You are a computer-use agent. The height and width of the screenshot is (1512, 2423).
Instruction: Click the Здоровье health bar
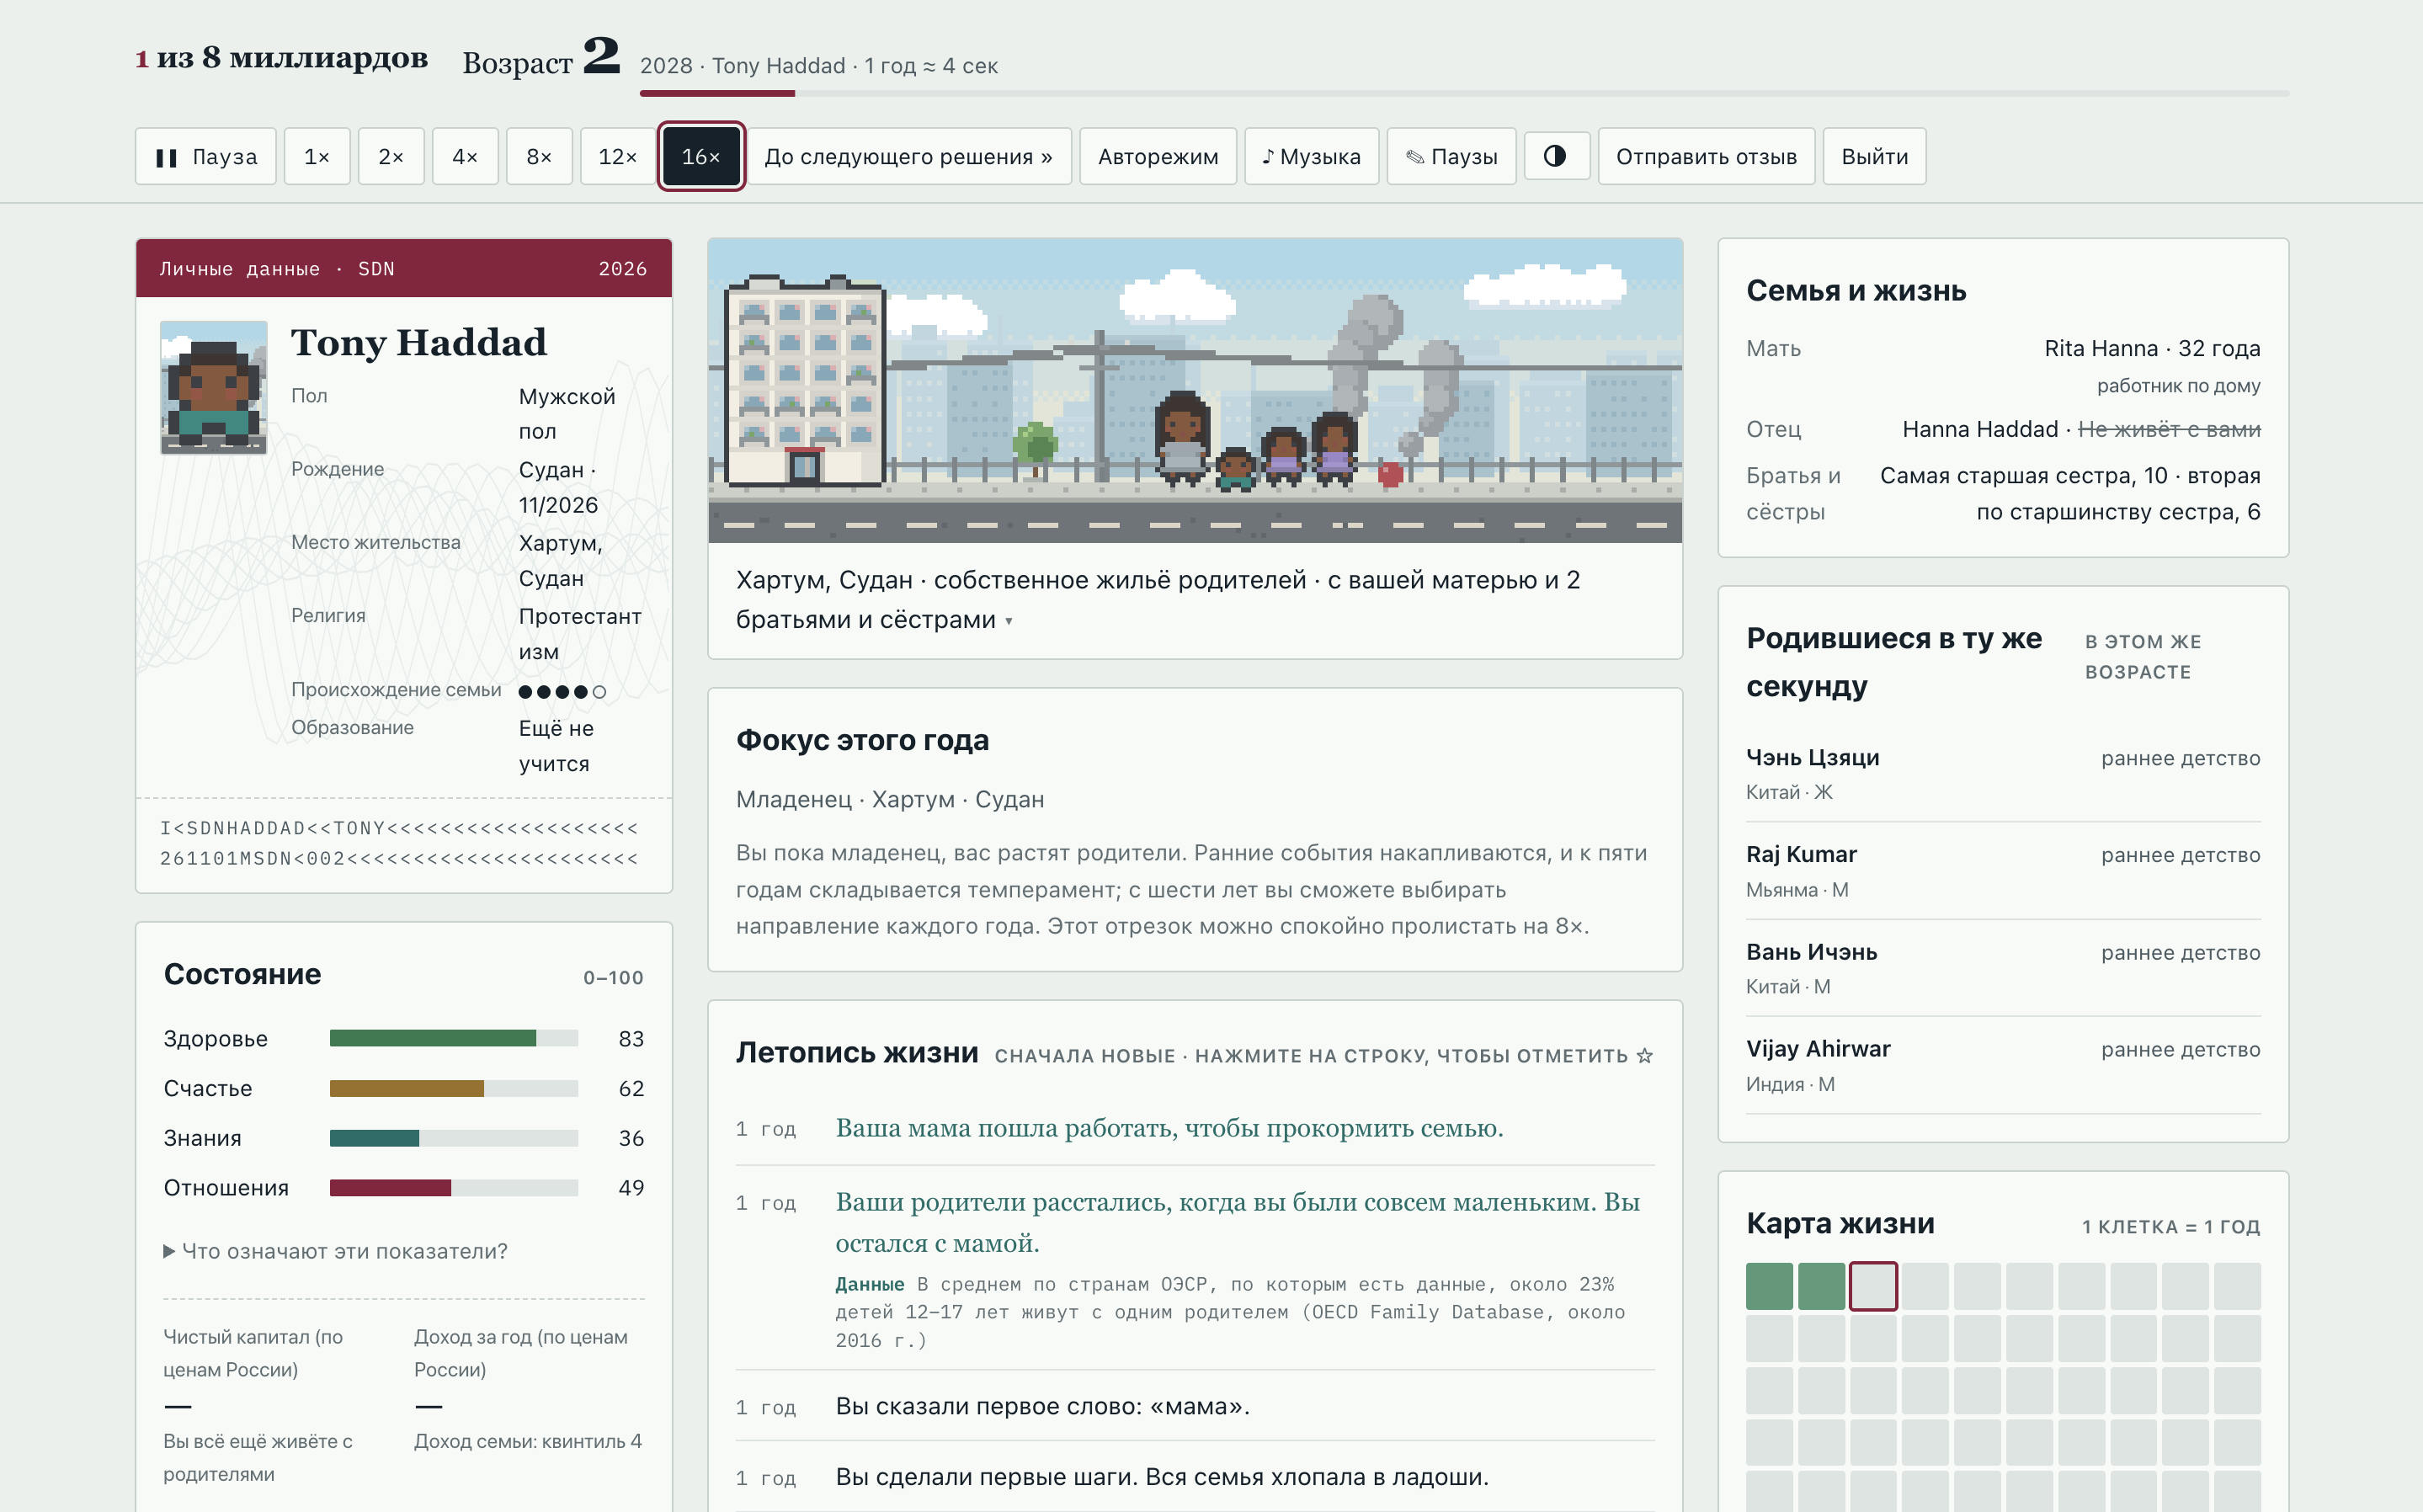454,1038
